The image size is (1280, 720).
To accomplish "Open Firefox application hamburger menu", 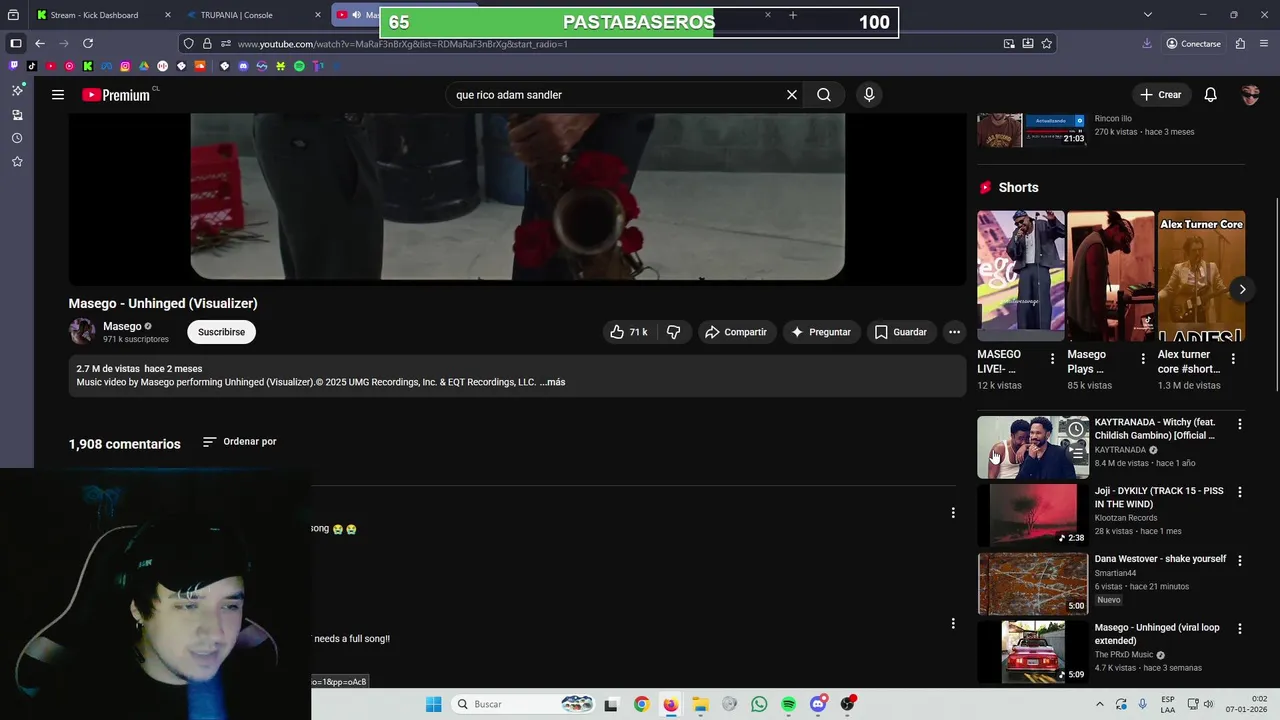I will pyautogui.click(x=1265, y=44).
